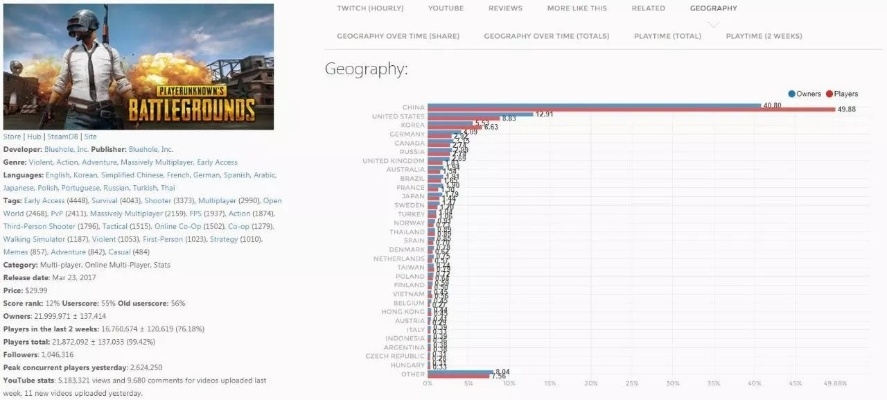Go to the Related tab
The height and width of the screenshot is (400, 887).
coord(648,8)
